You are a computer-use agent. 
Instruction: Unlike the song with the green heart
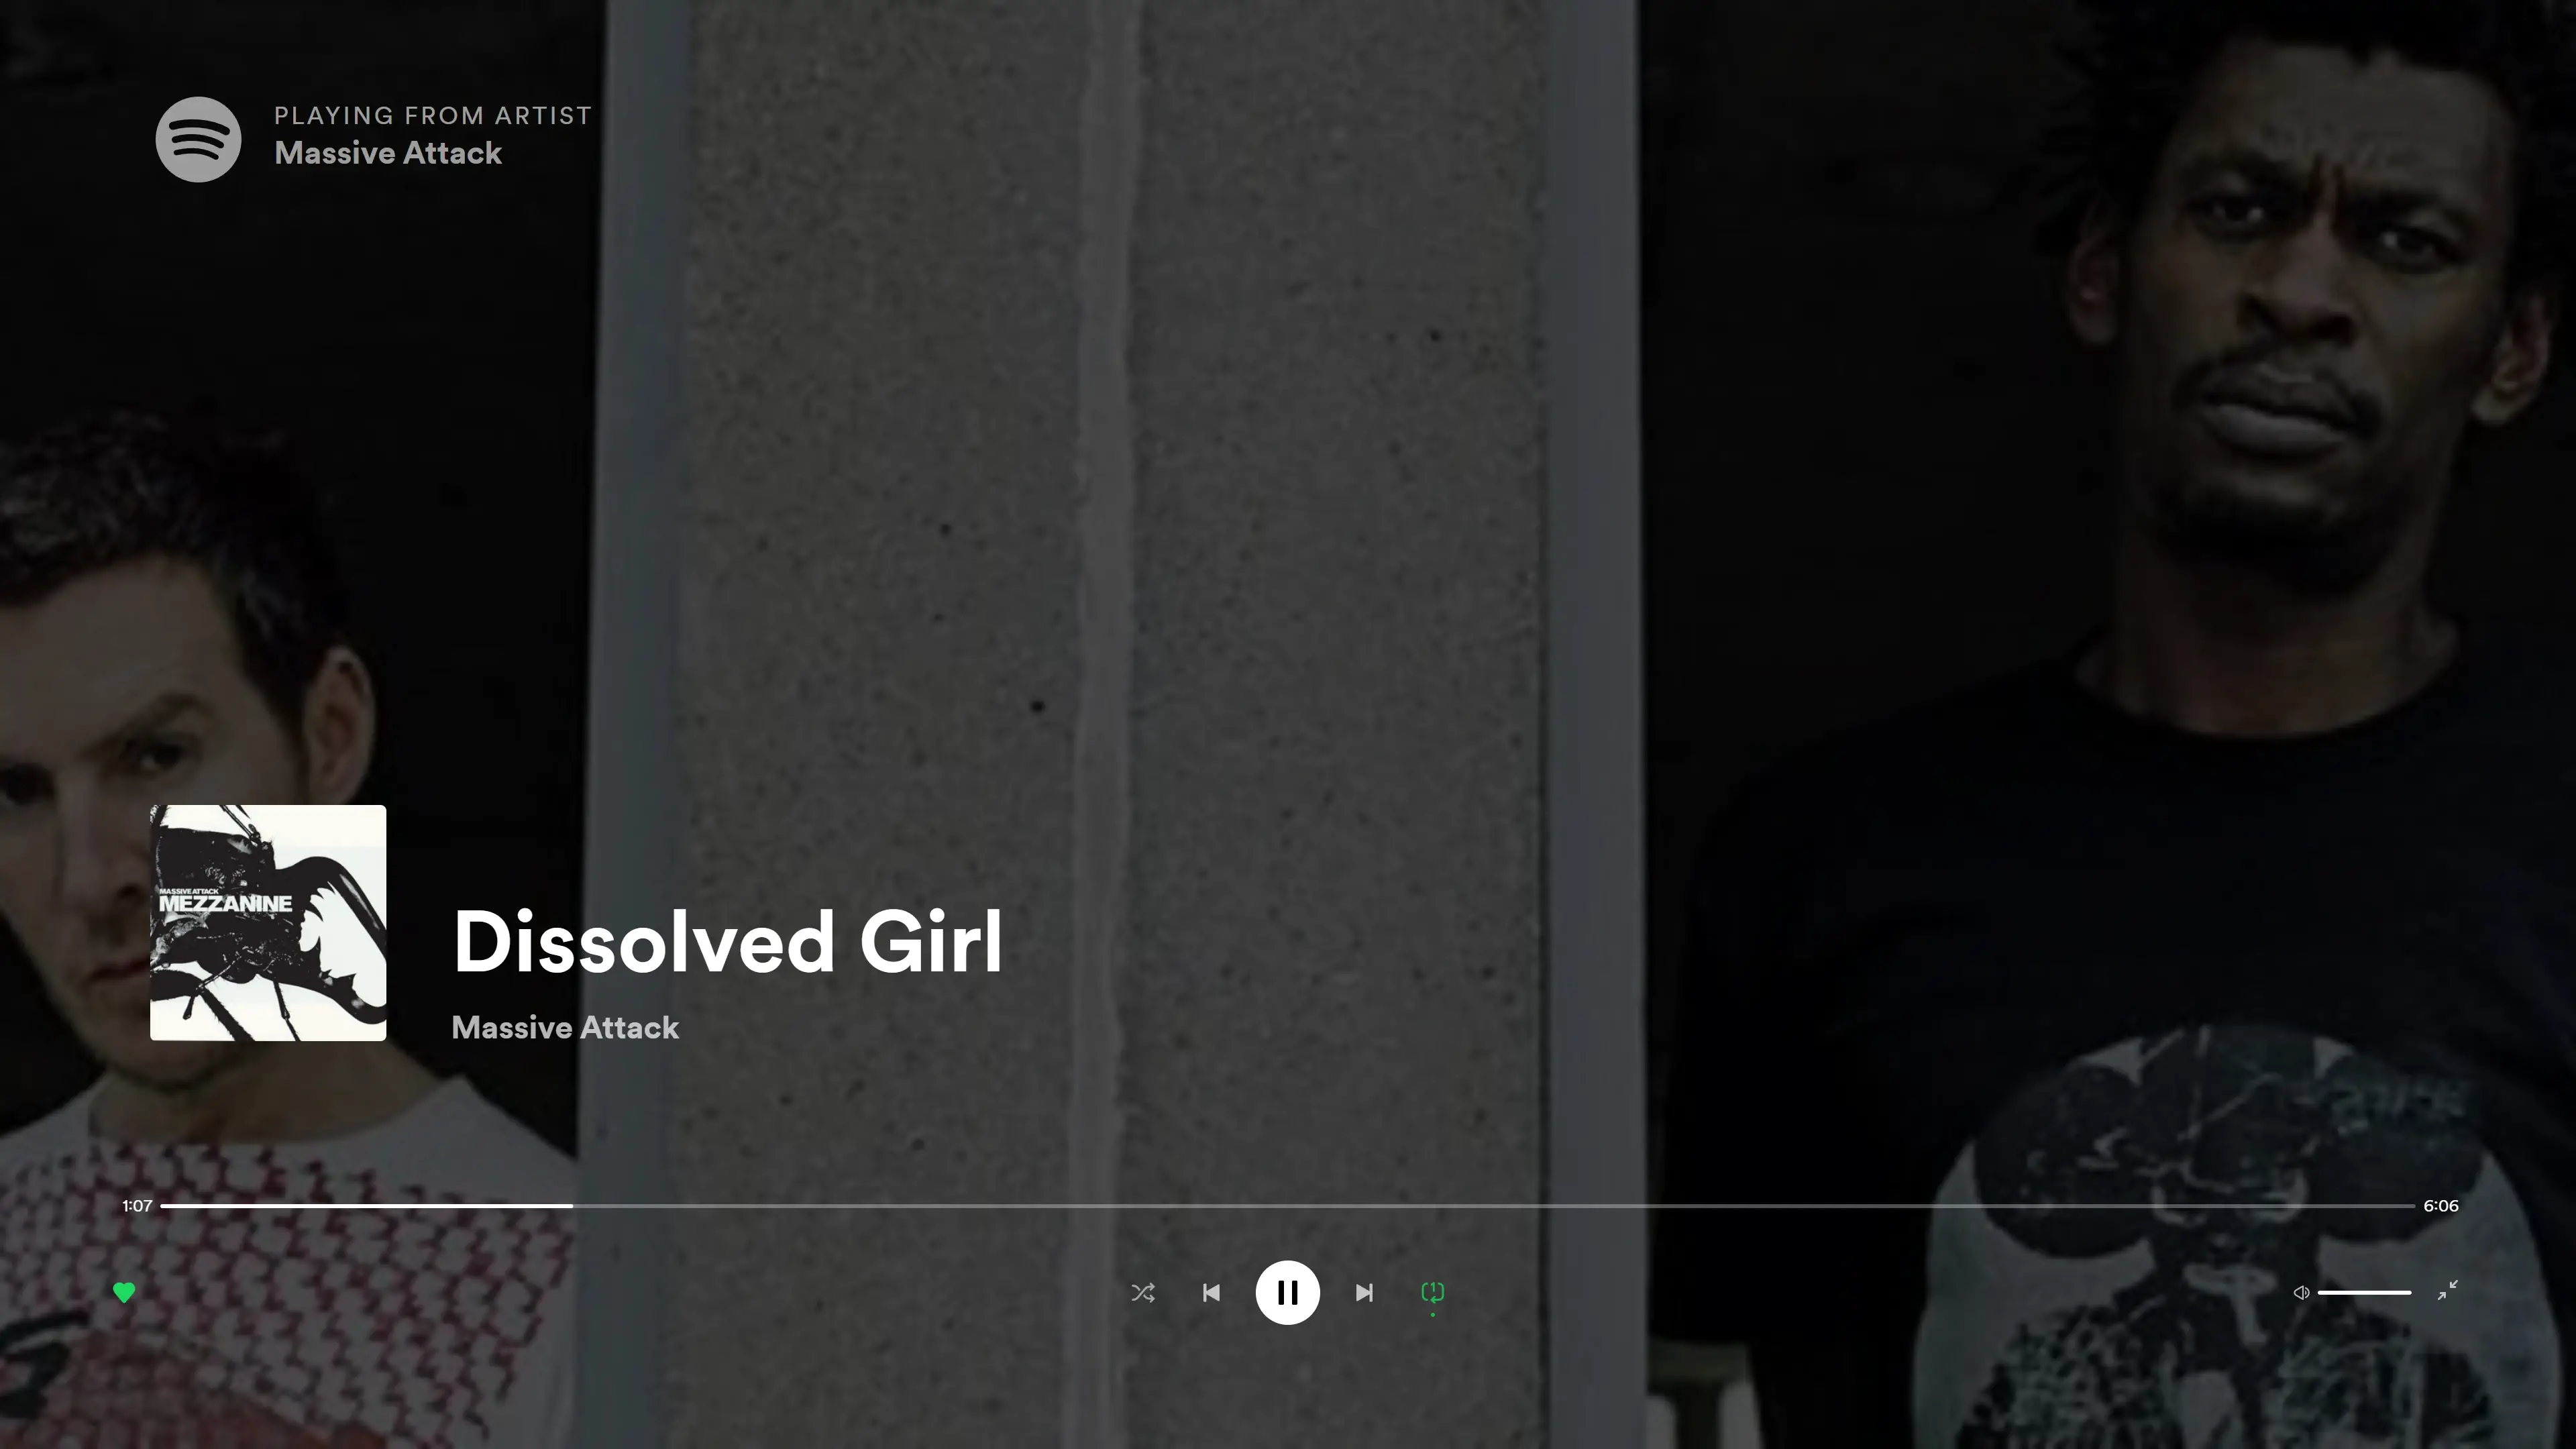pyautogui.click(x=124, y=1293)
